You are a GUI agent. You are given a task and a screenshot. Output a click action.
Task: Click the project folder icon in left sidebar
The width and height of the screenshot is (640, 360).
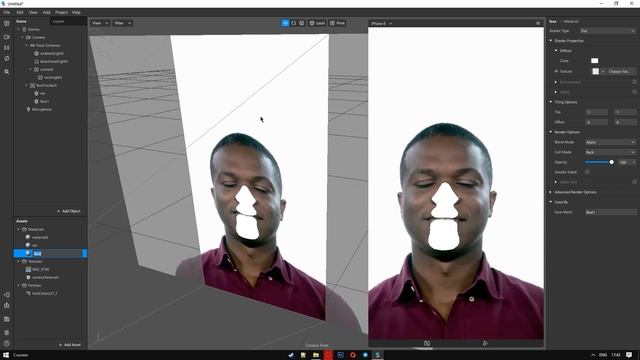(x=7, y=319)
